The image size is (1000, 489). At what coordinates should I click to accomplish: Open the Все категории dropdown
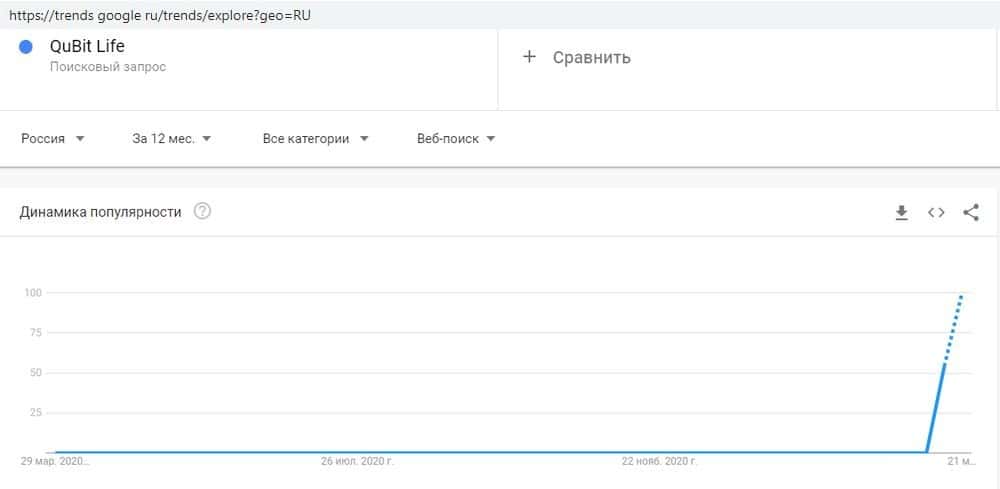[316, 138]
